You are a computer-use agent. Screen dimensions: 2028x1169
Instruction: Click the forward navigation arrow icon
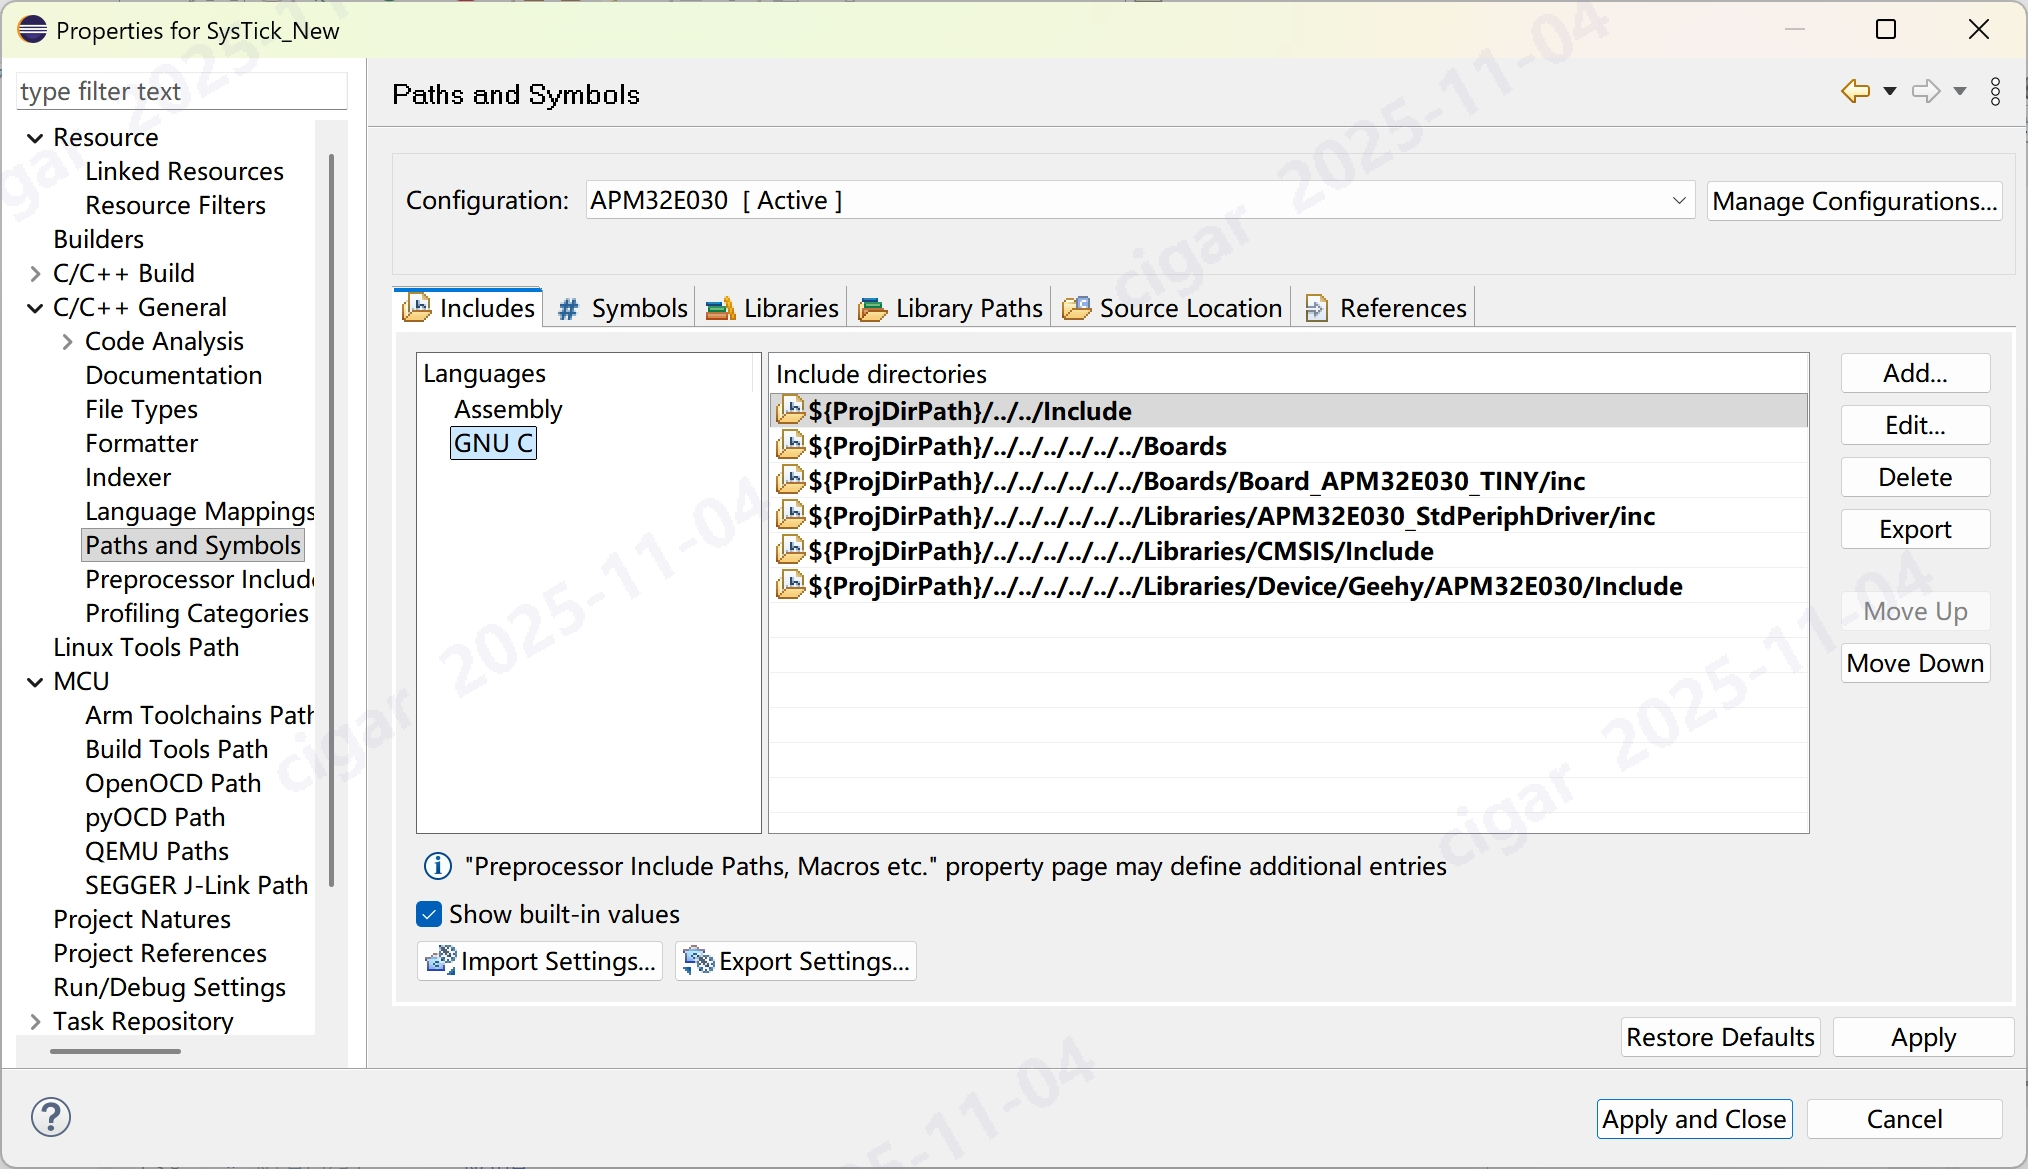point(1925,92)
